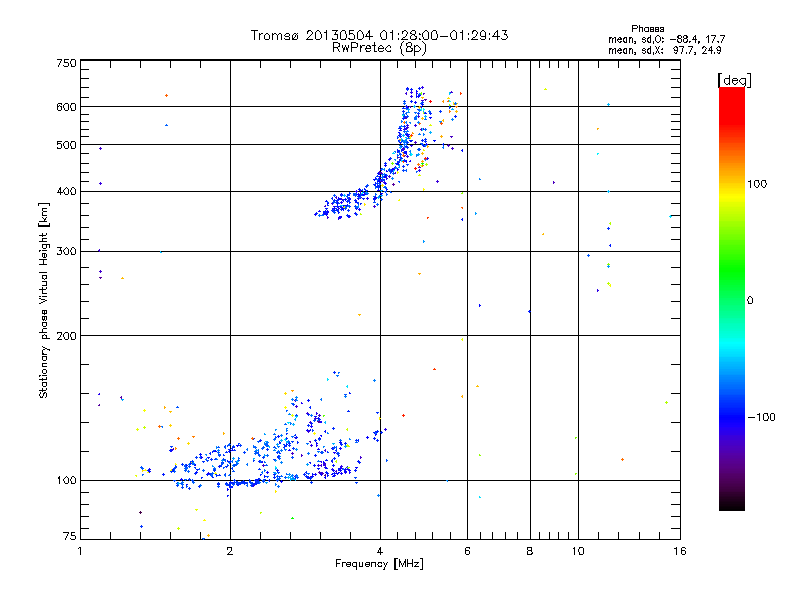Click the y-axis tick label '300'
The width and height of the screenshot is (800, 600).
point(67,252)
